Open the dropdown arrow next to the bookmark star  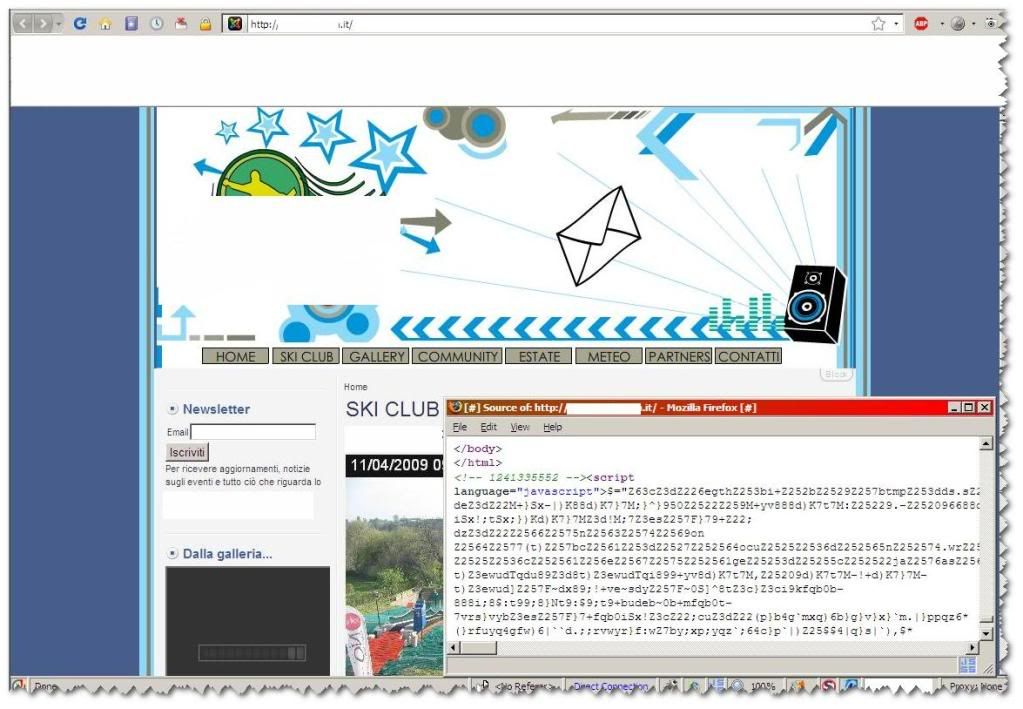[896, 23]
